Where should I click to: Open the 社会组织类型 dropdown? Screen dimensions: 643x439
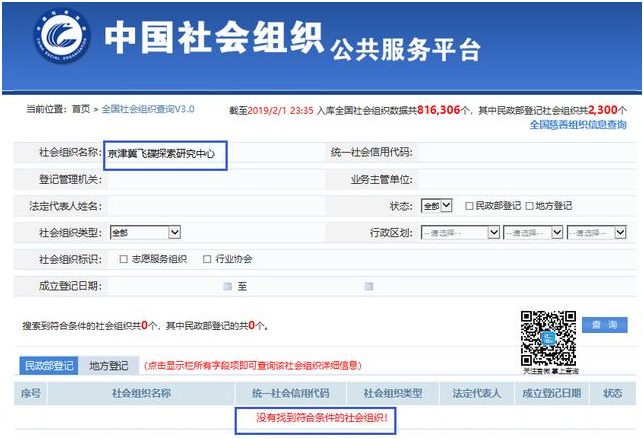[x=145, y=232]
